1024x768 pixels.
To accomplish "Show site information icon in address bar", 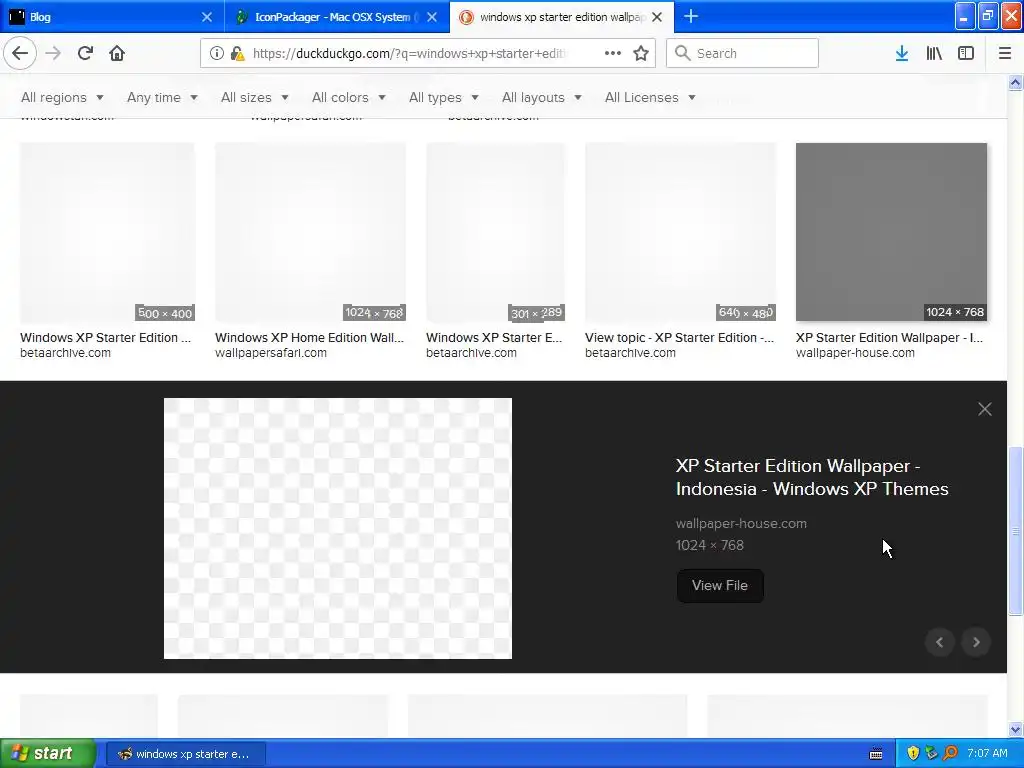I will coord(217,53).
